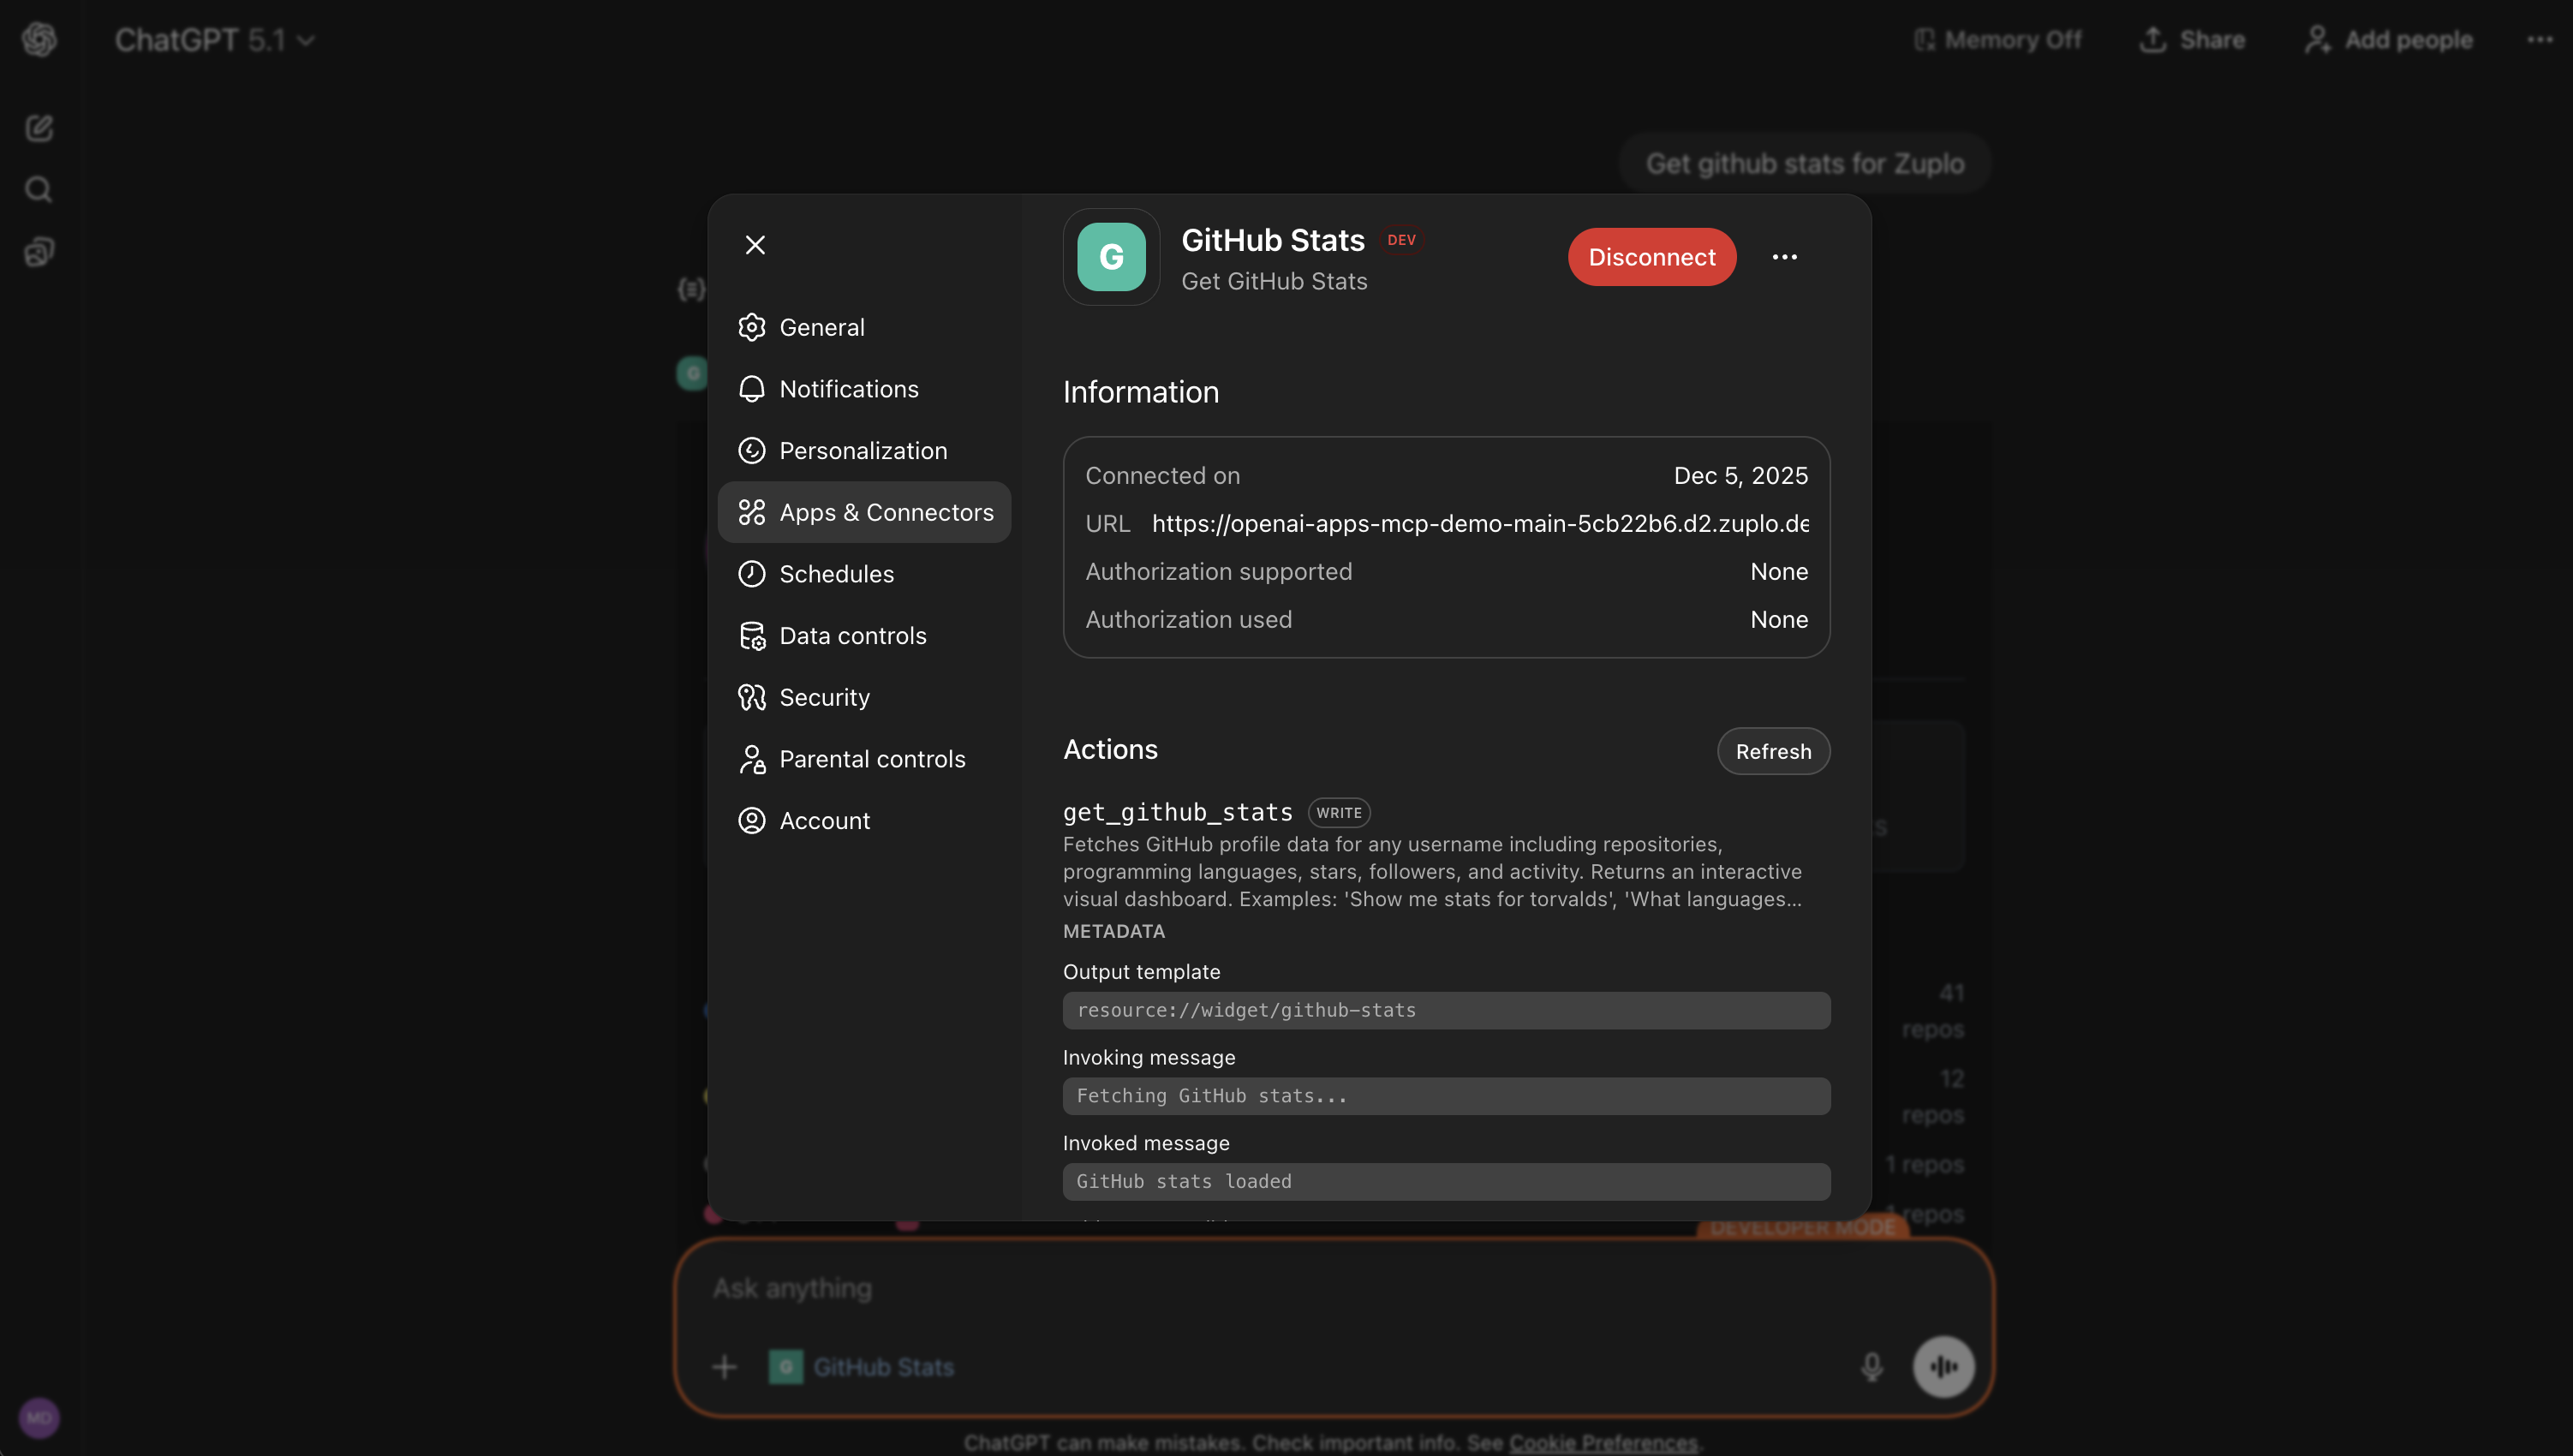Image resolution: width=2573 pixels, height=1456 pixels.
Task: Open the Personalization settings section
Action: 862,450
